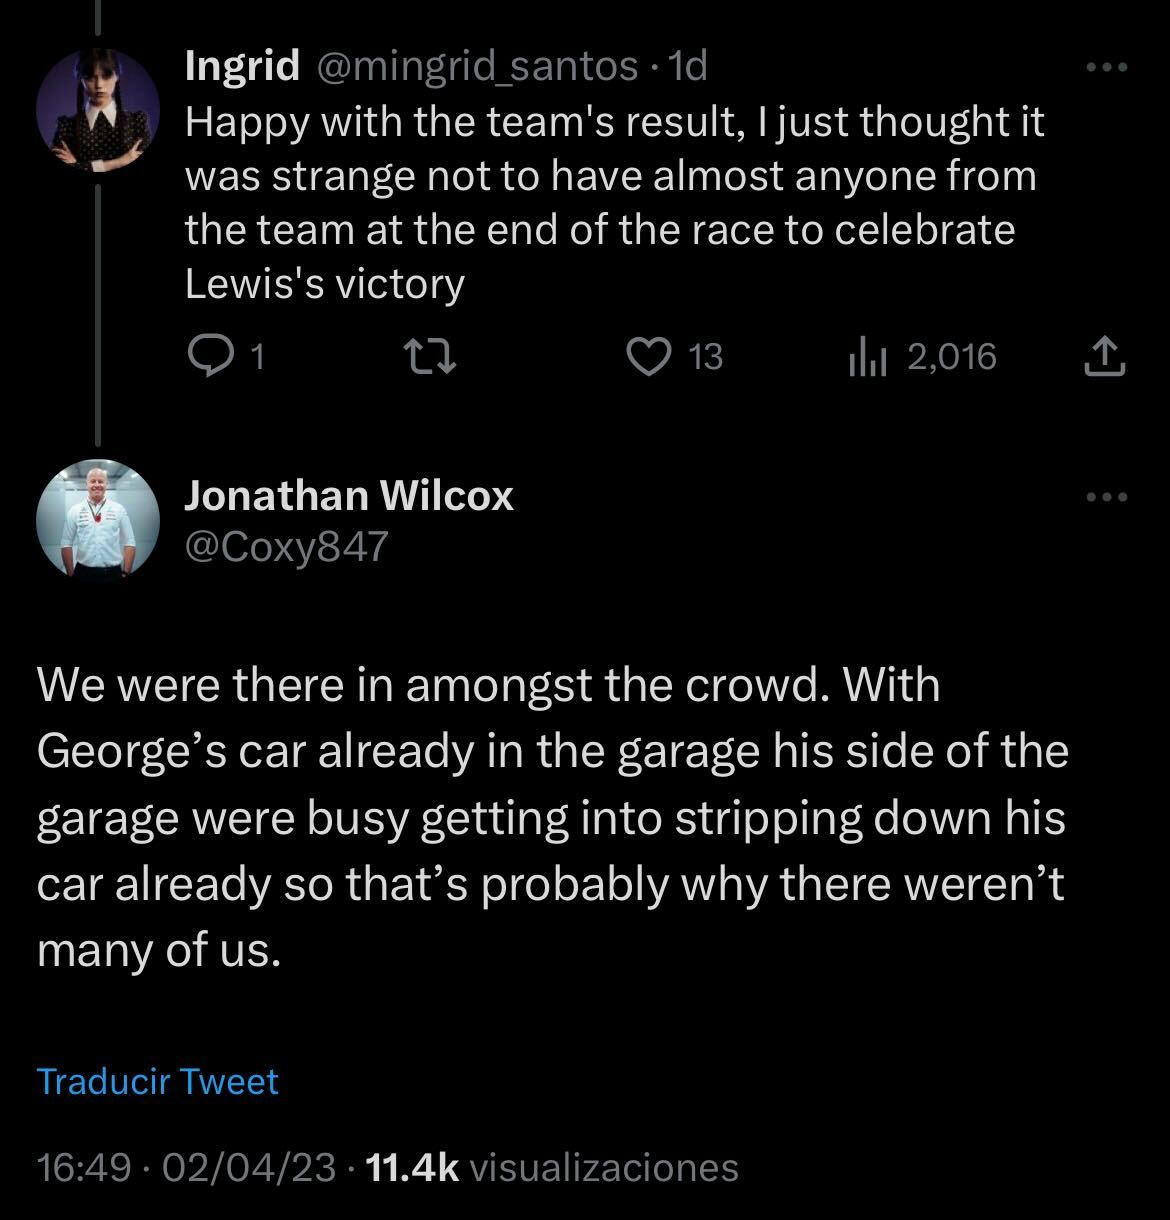Open Jonathan Wilcox's profile picture
The image size is (1170, 1220).
point(98,520)
